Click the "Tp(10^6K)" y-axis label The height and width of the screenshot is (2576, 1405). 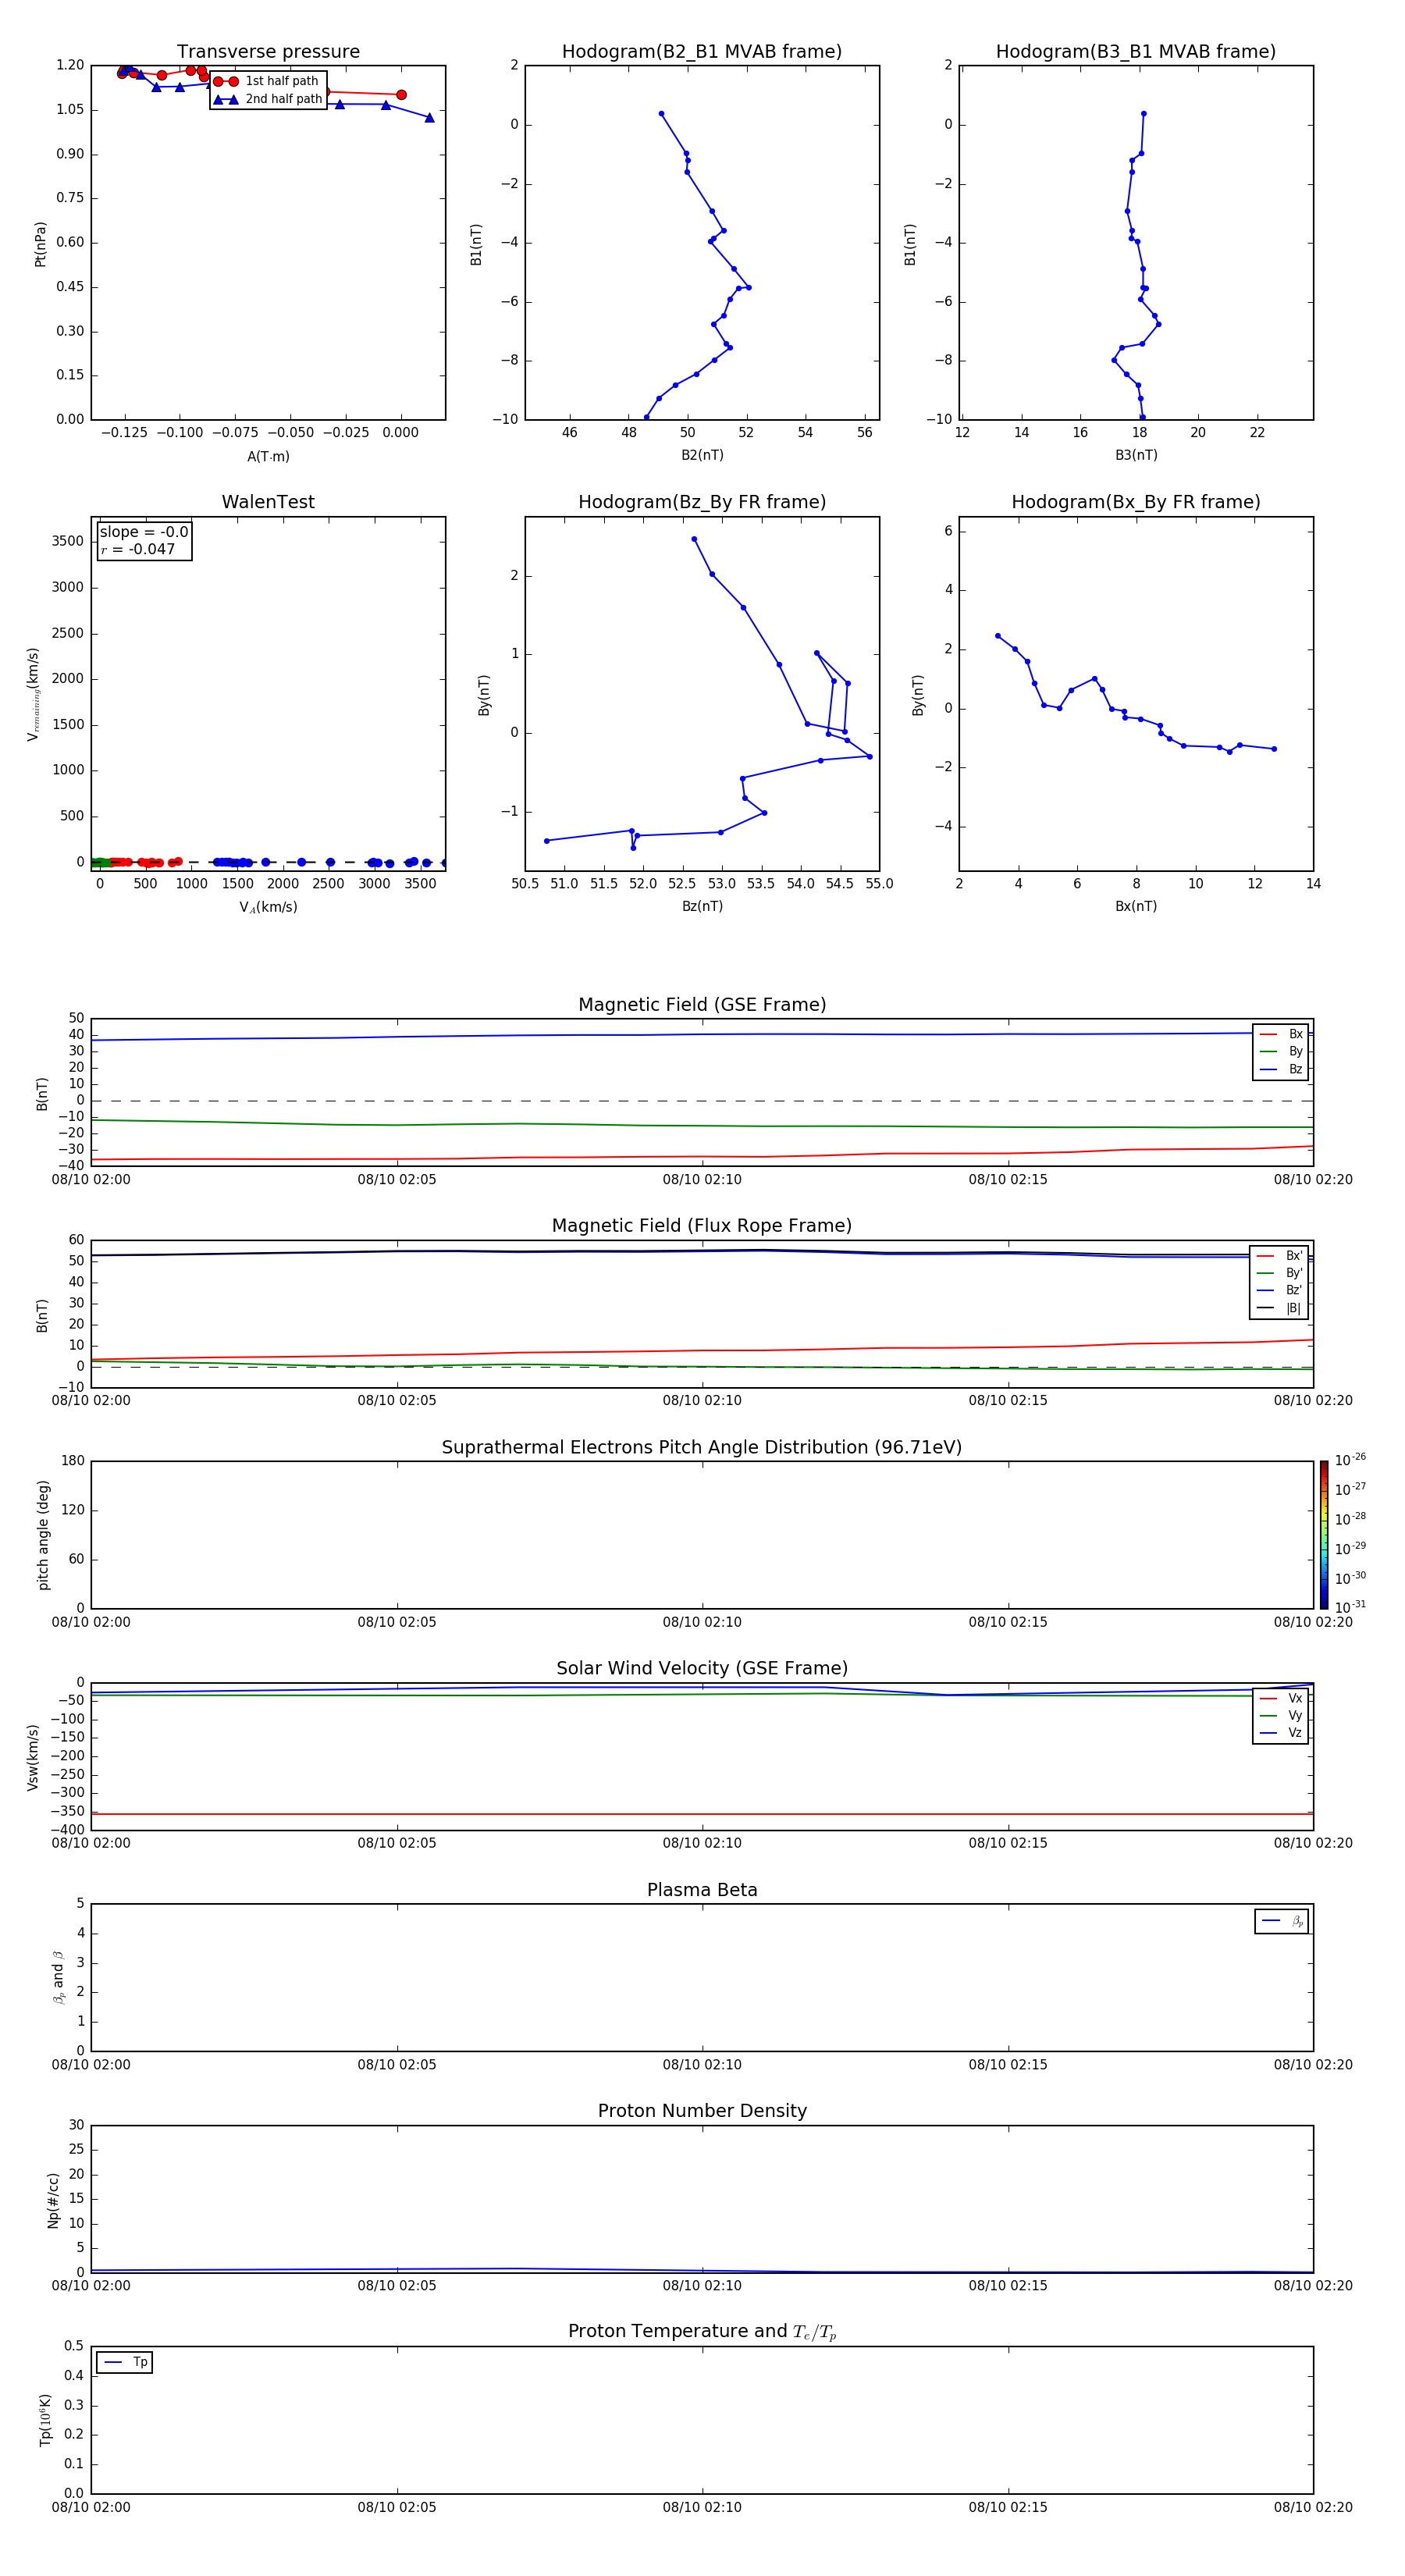click(44, 2420)
